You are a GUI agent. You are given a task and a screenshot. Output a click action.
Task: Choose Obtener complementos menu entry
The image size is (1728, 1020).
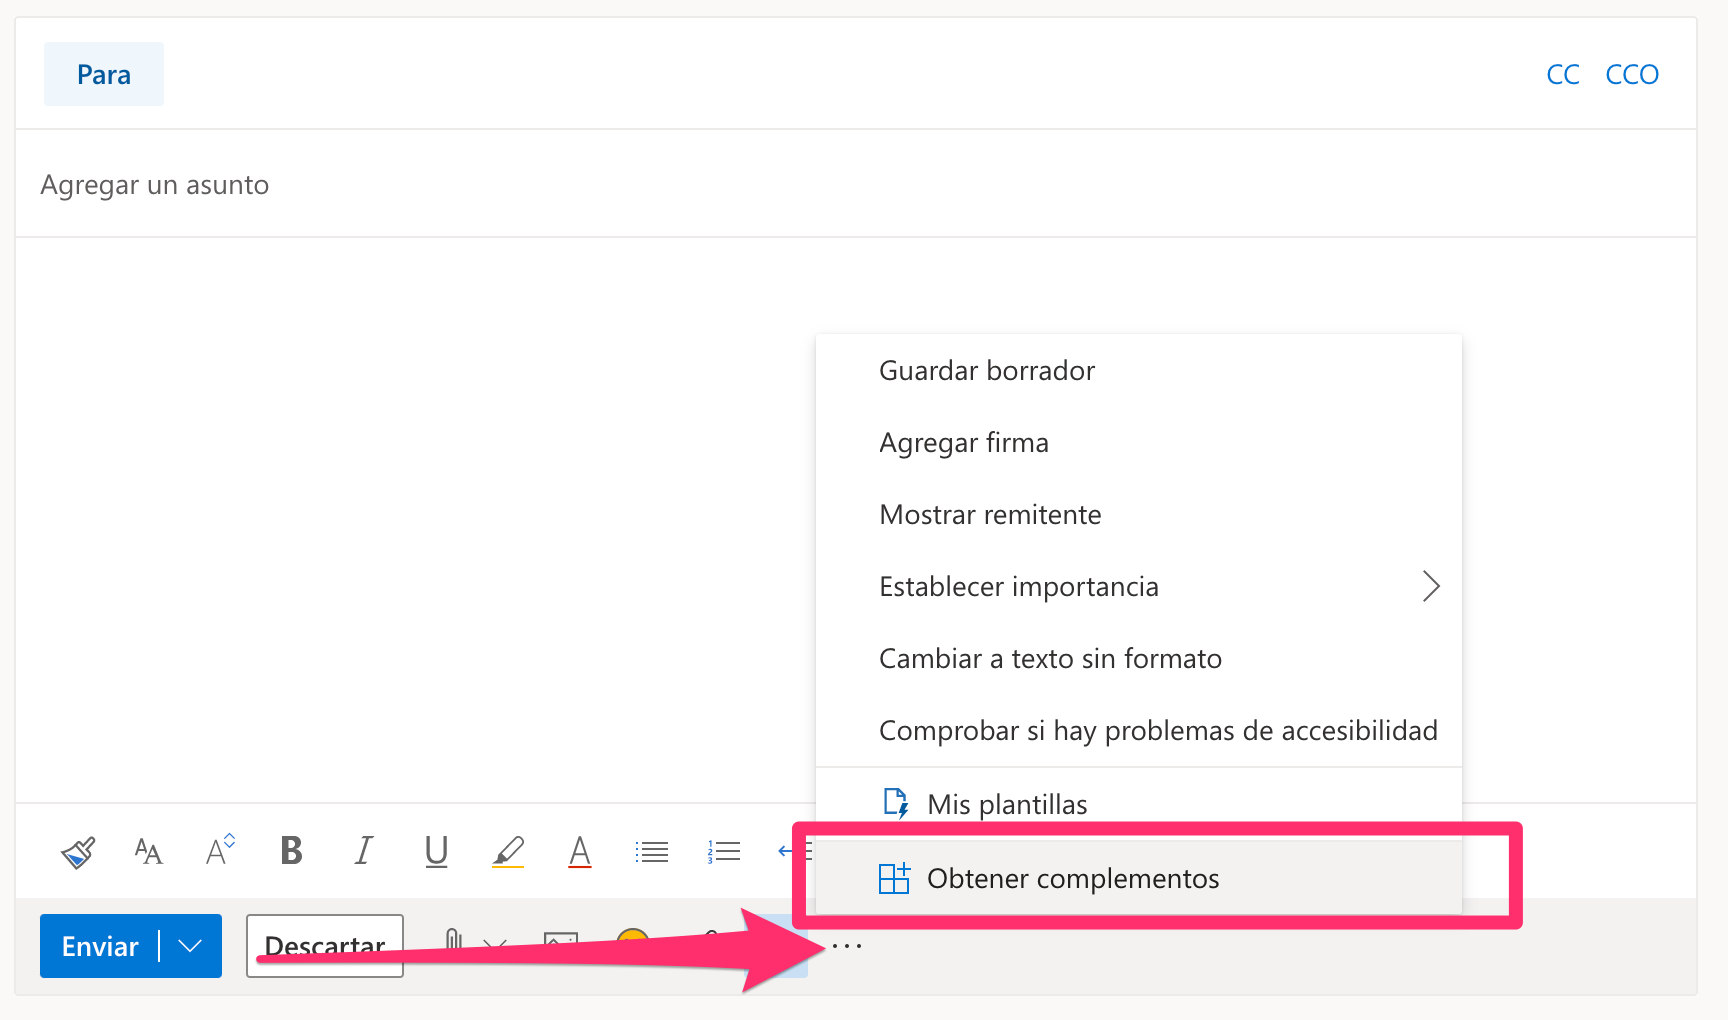1072,879
